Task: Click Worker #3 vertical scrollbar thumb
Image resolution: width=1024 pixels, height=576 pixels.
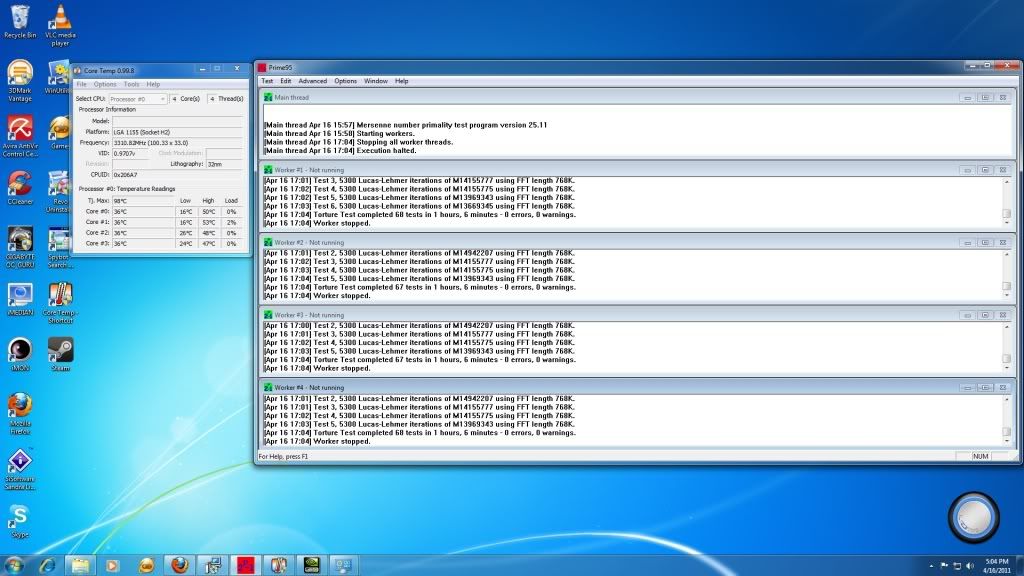Action: 1006,358
